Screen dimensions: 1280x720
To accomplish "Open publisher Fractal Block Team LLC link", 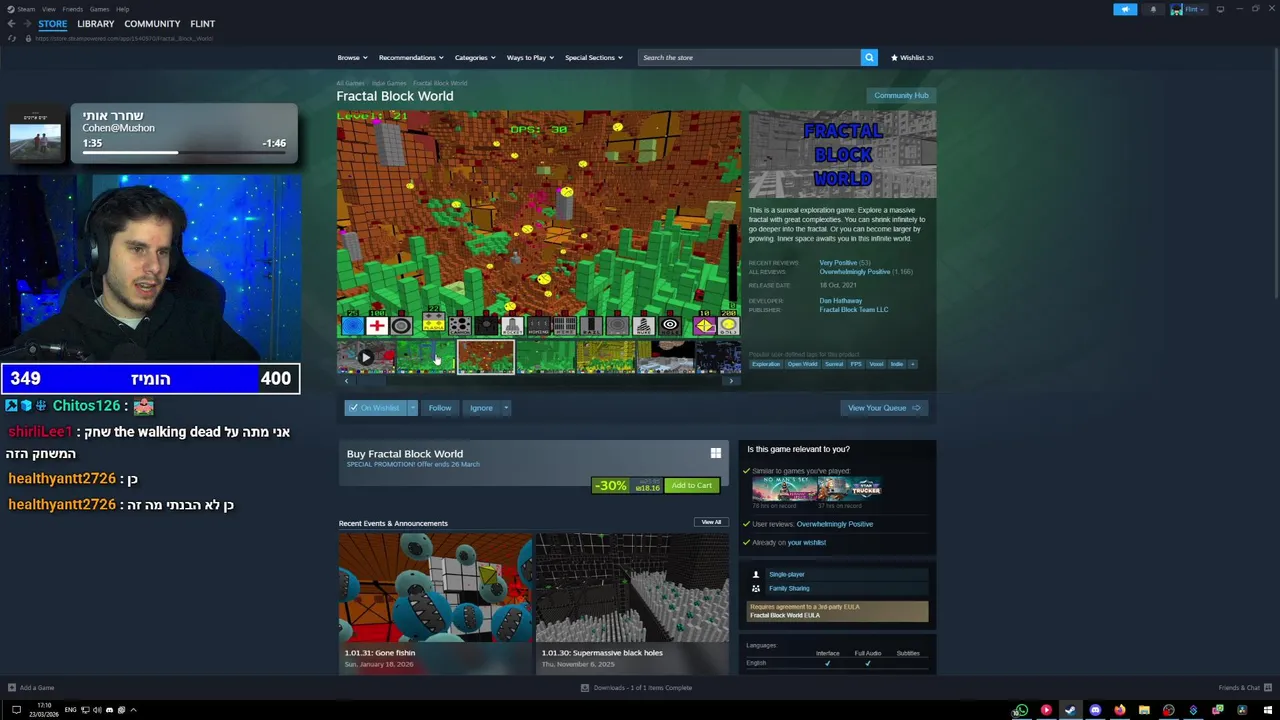I will click(854, 310).
